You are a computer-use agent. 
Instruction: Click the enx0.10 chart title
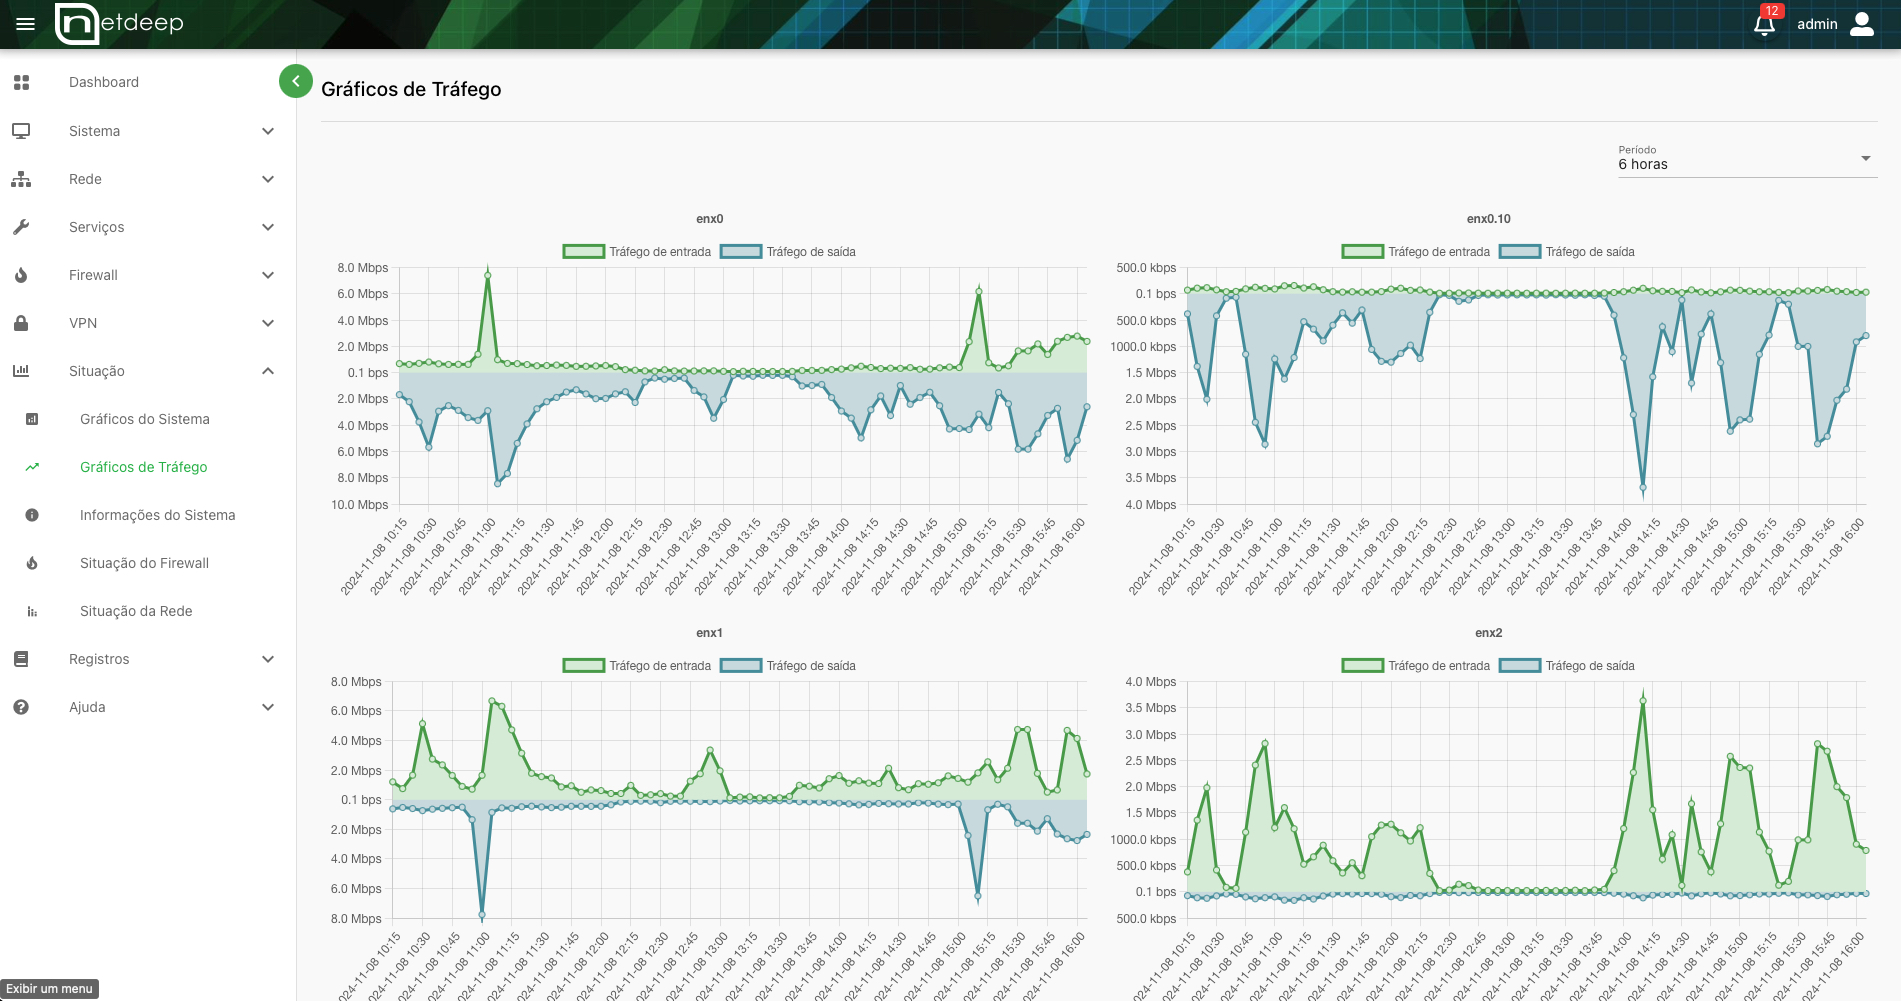[1488, 219]
